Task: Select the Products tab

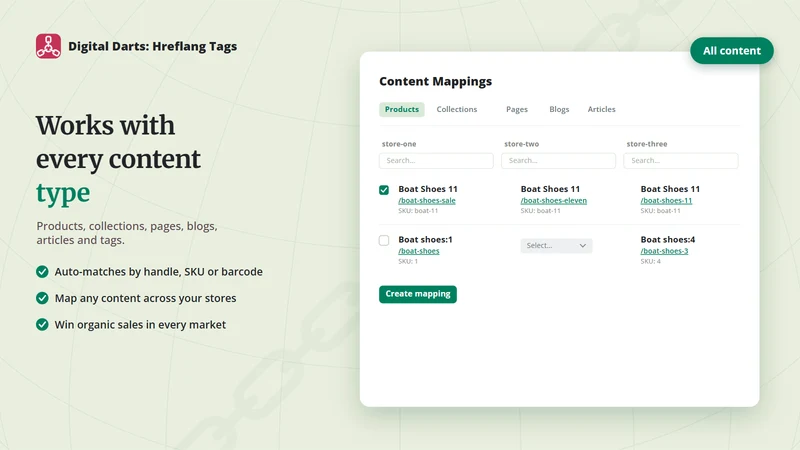Action: point(402,109)
